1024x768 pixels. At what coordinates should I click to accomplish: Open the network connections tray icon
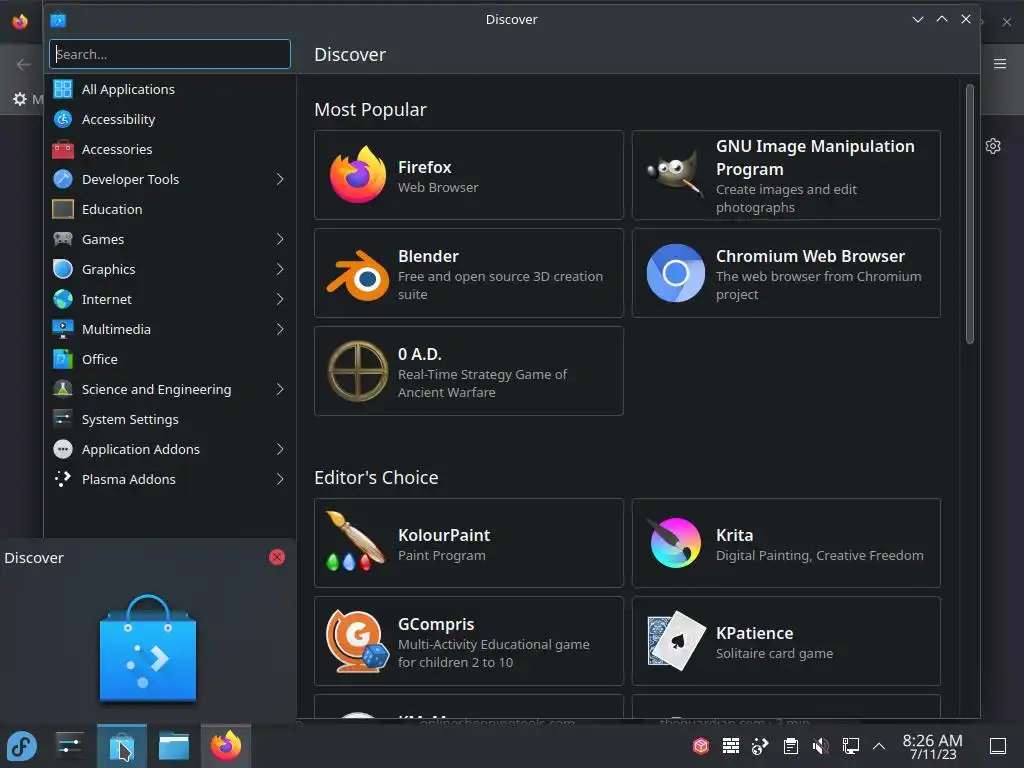(850, 746)
